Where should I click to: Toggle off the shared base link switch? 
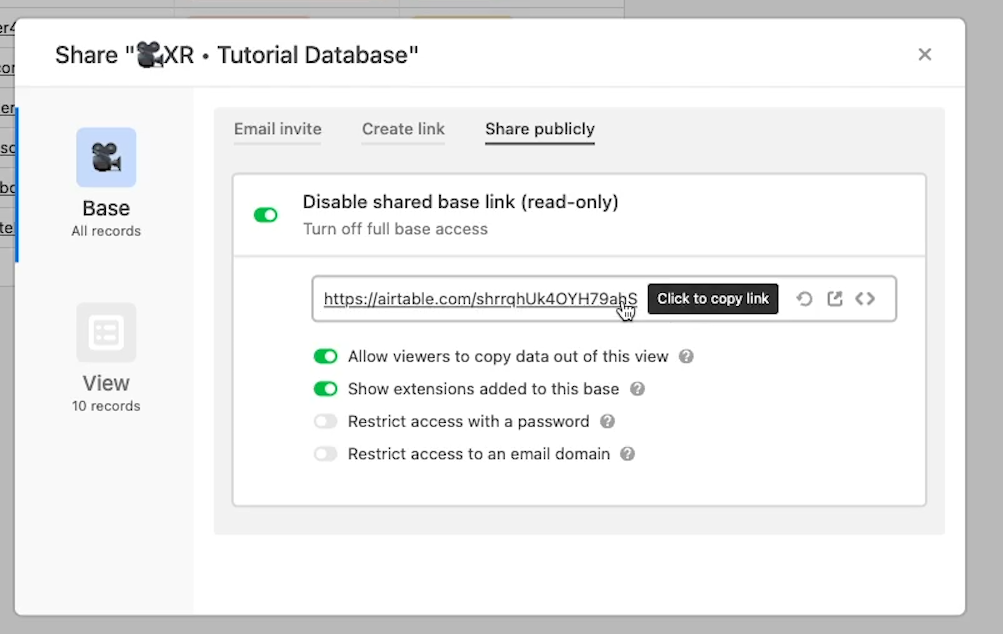[x=266, y=215]
